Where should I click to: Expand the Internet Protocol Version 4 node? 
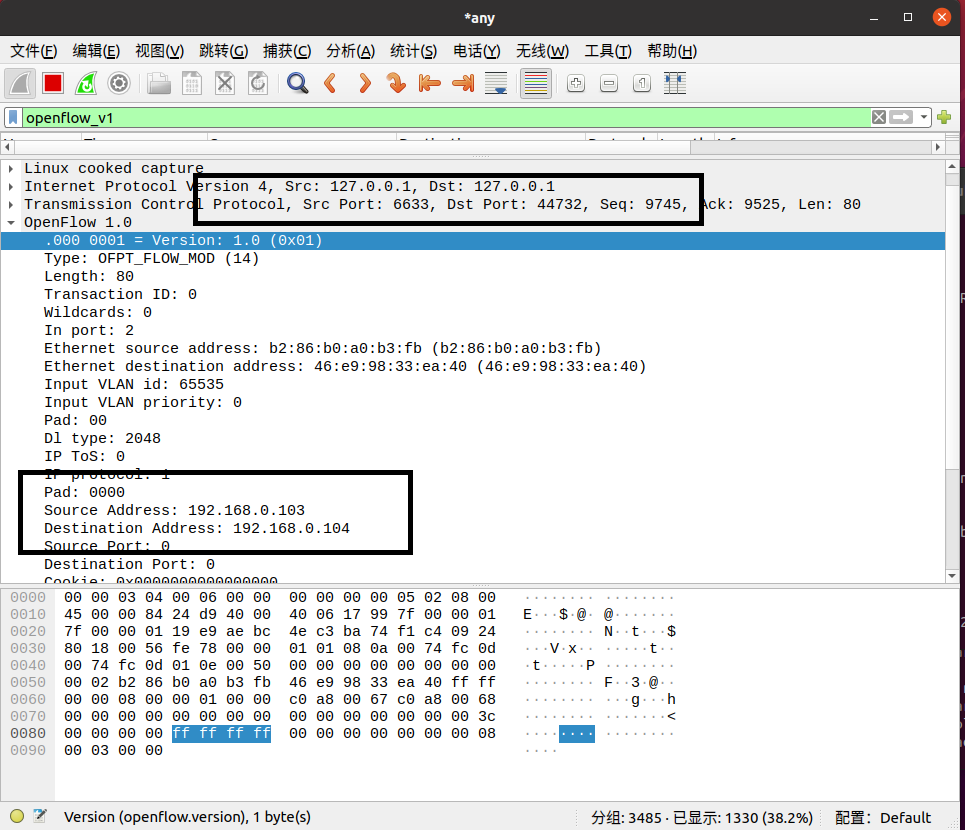tap(11, 186)
